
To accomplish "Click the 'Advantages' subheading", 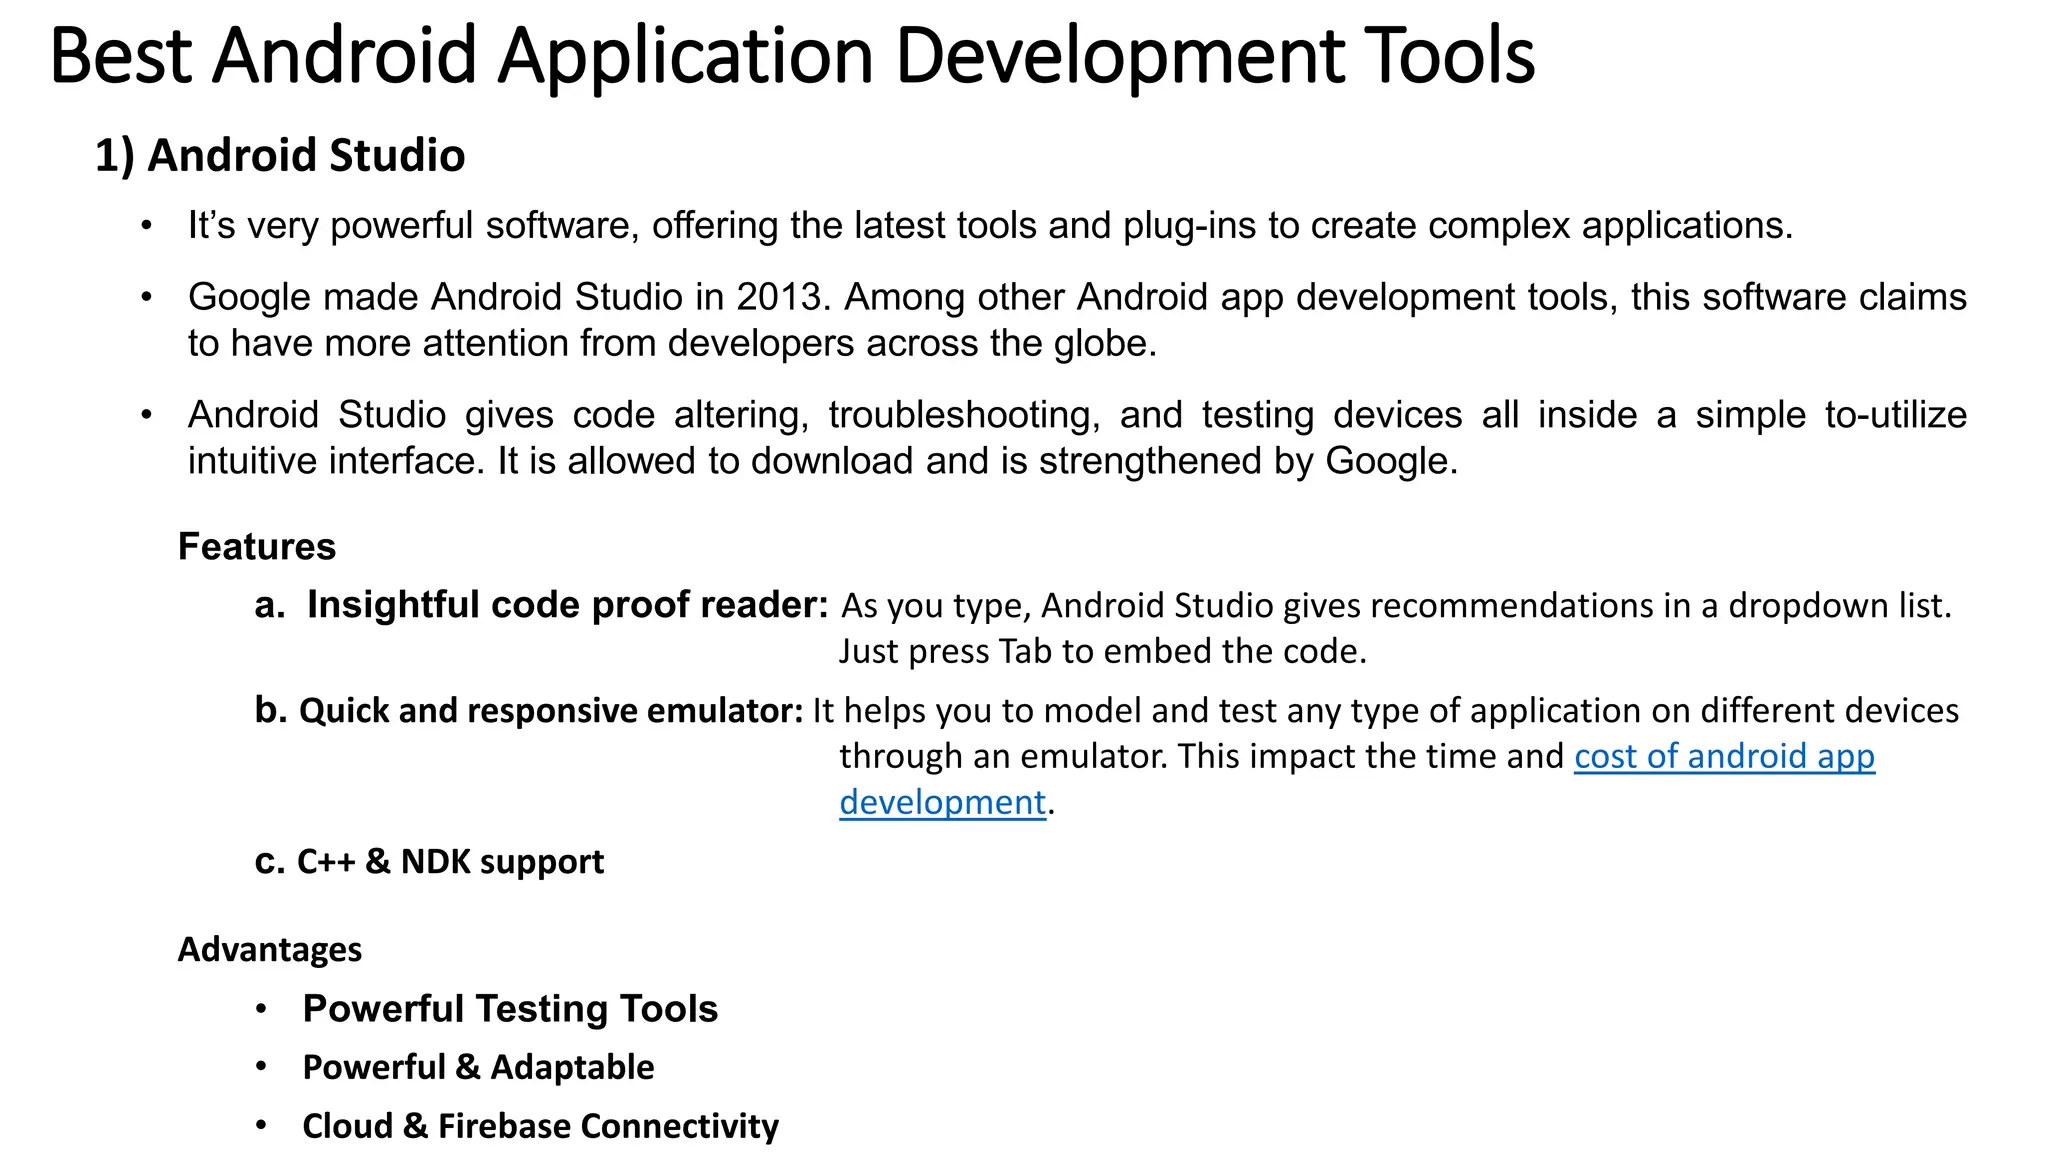I will click(270, 949).
